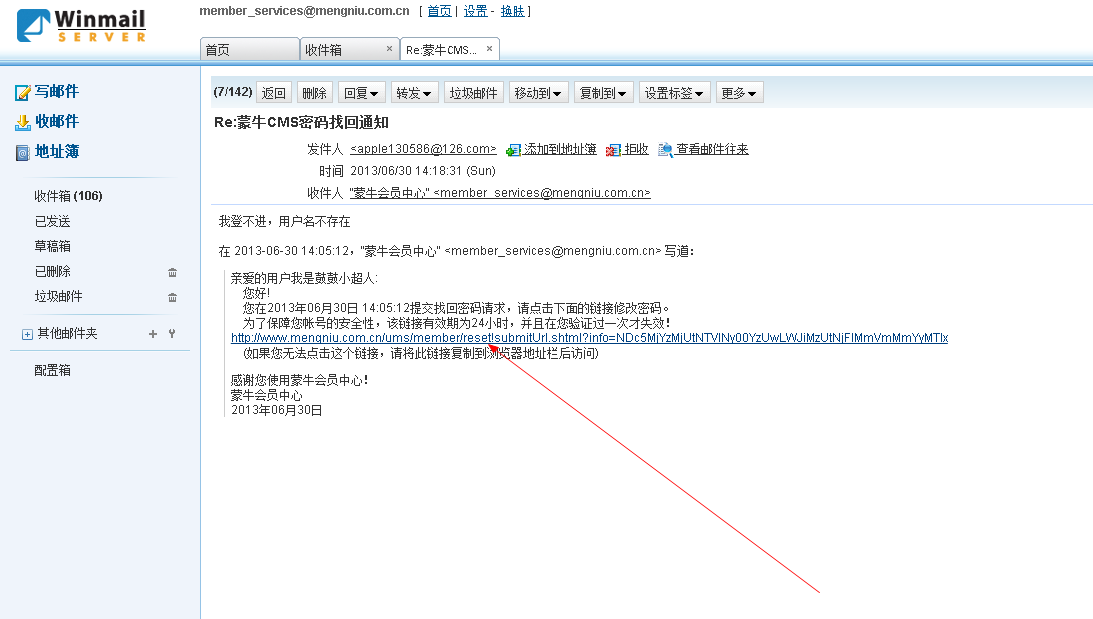Click the add to address book icon

tap(514, 150)
